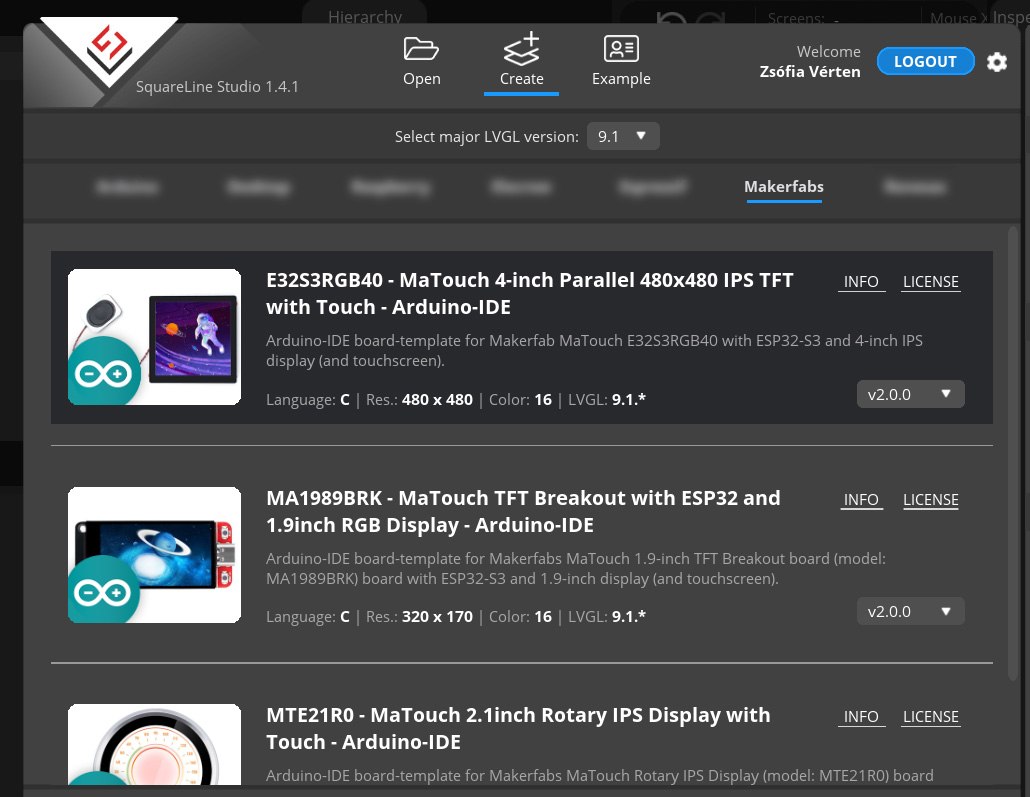Select the MA1989BRK board thumbnail
This screenshot has width=1030, height=797.
[x=154, y=555]
